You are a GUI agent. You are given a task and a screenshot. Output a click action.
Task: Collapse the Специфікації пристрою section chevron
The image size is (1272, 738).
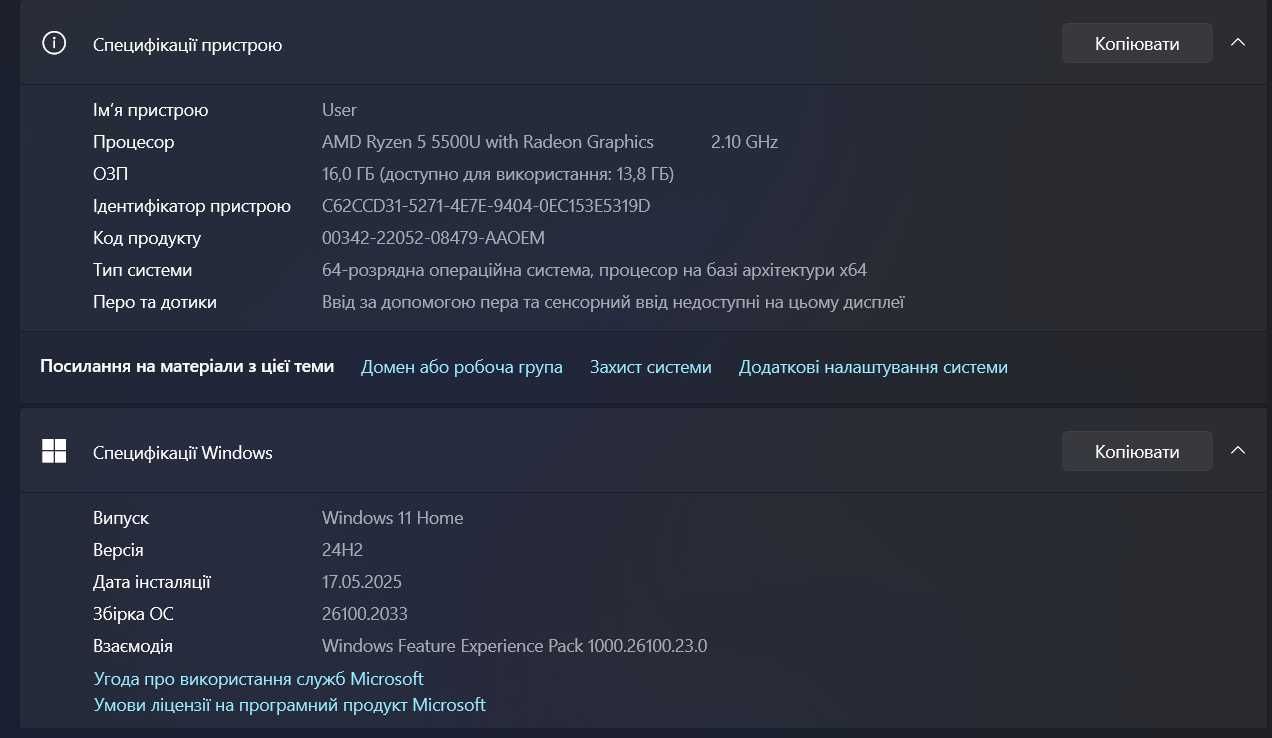(x=1238, y=43)
